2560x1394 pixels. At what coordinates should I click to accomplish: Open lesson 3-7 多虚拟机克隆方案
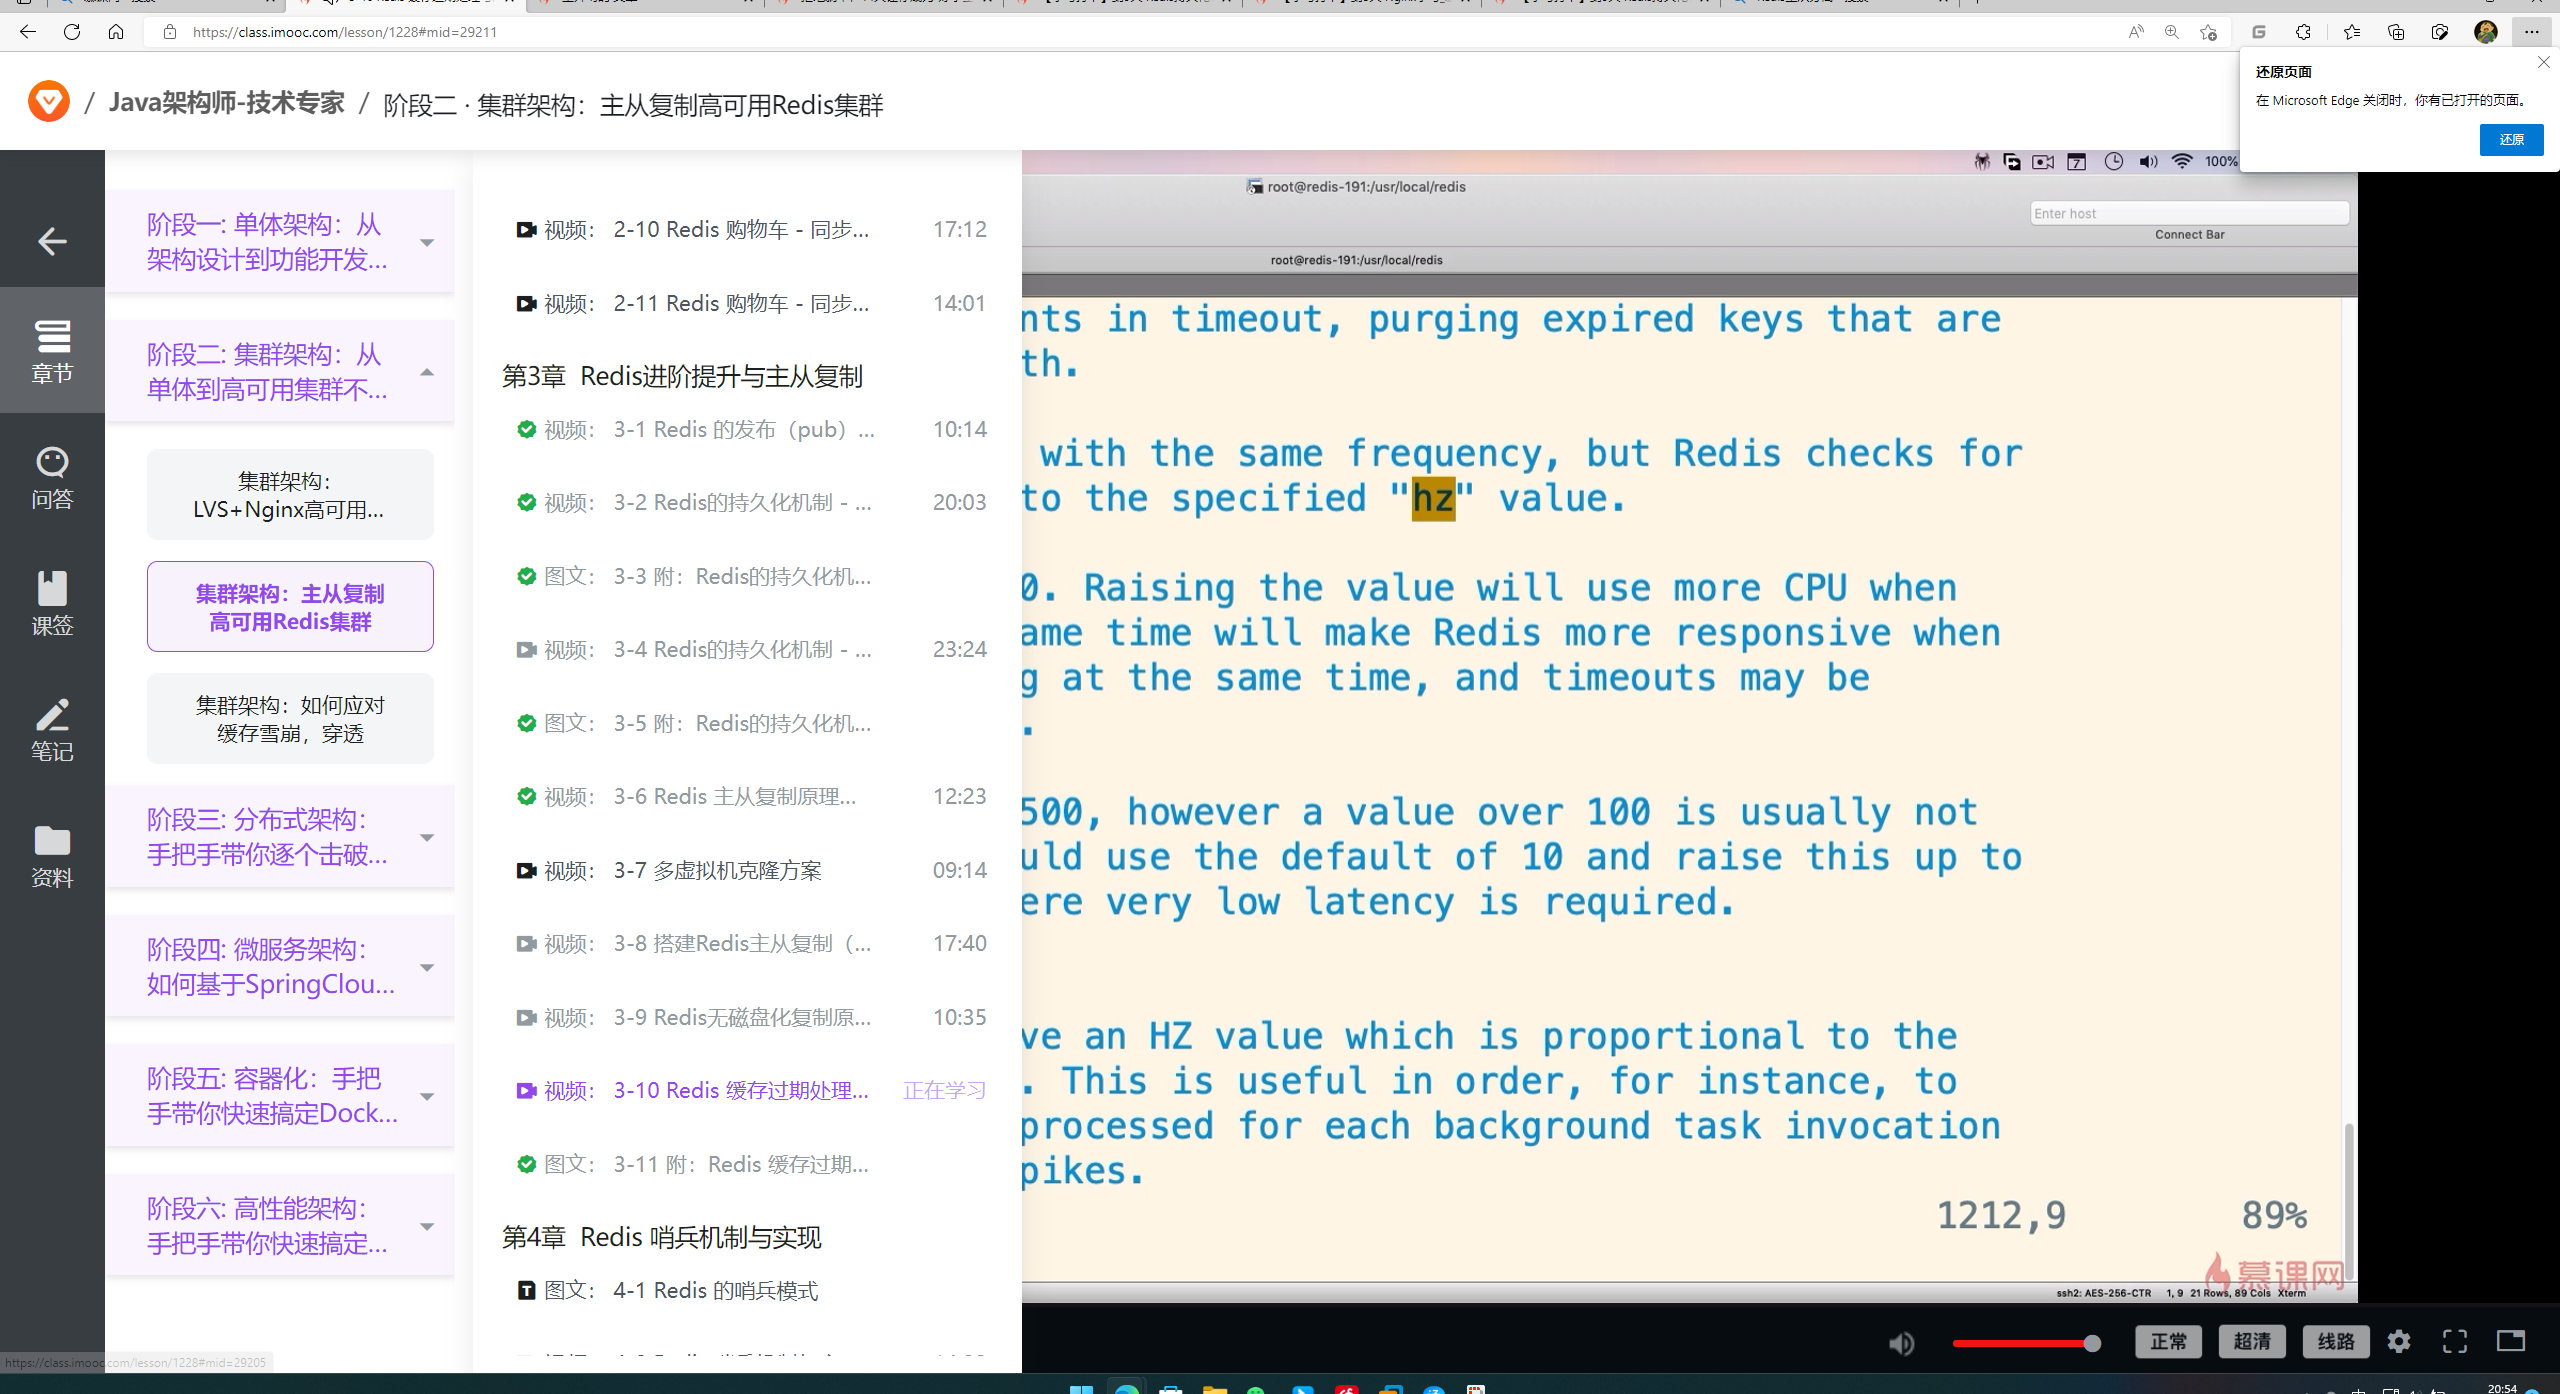tap(717, 871)
